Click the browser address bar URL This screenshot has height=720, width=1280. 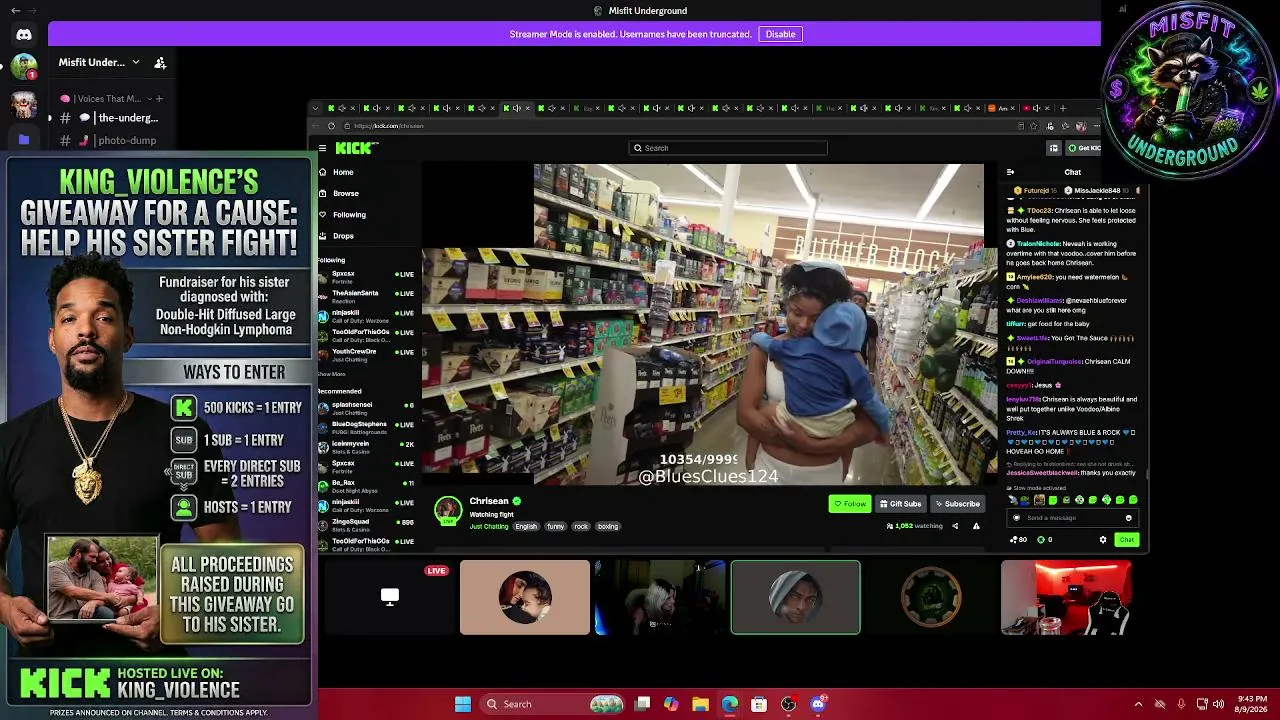coord(389,126)
